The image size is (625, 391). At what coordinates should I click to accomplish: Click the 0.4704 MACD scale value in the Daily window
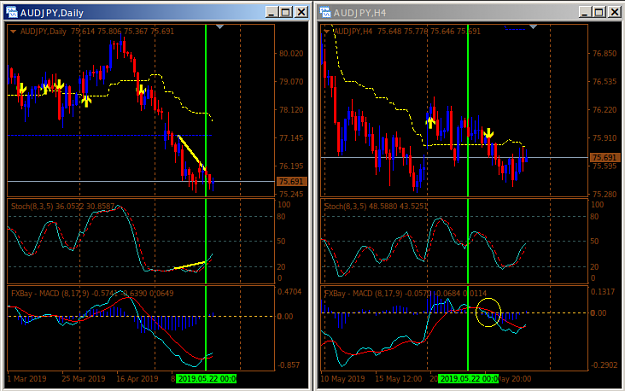(289, 292)
